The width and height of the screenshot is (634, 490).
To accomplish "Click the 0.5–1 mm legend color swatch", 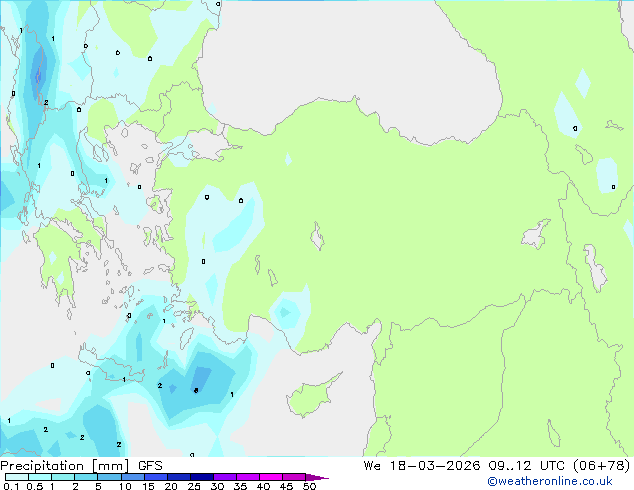I will [x=40, y=477].
